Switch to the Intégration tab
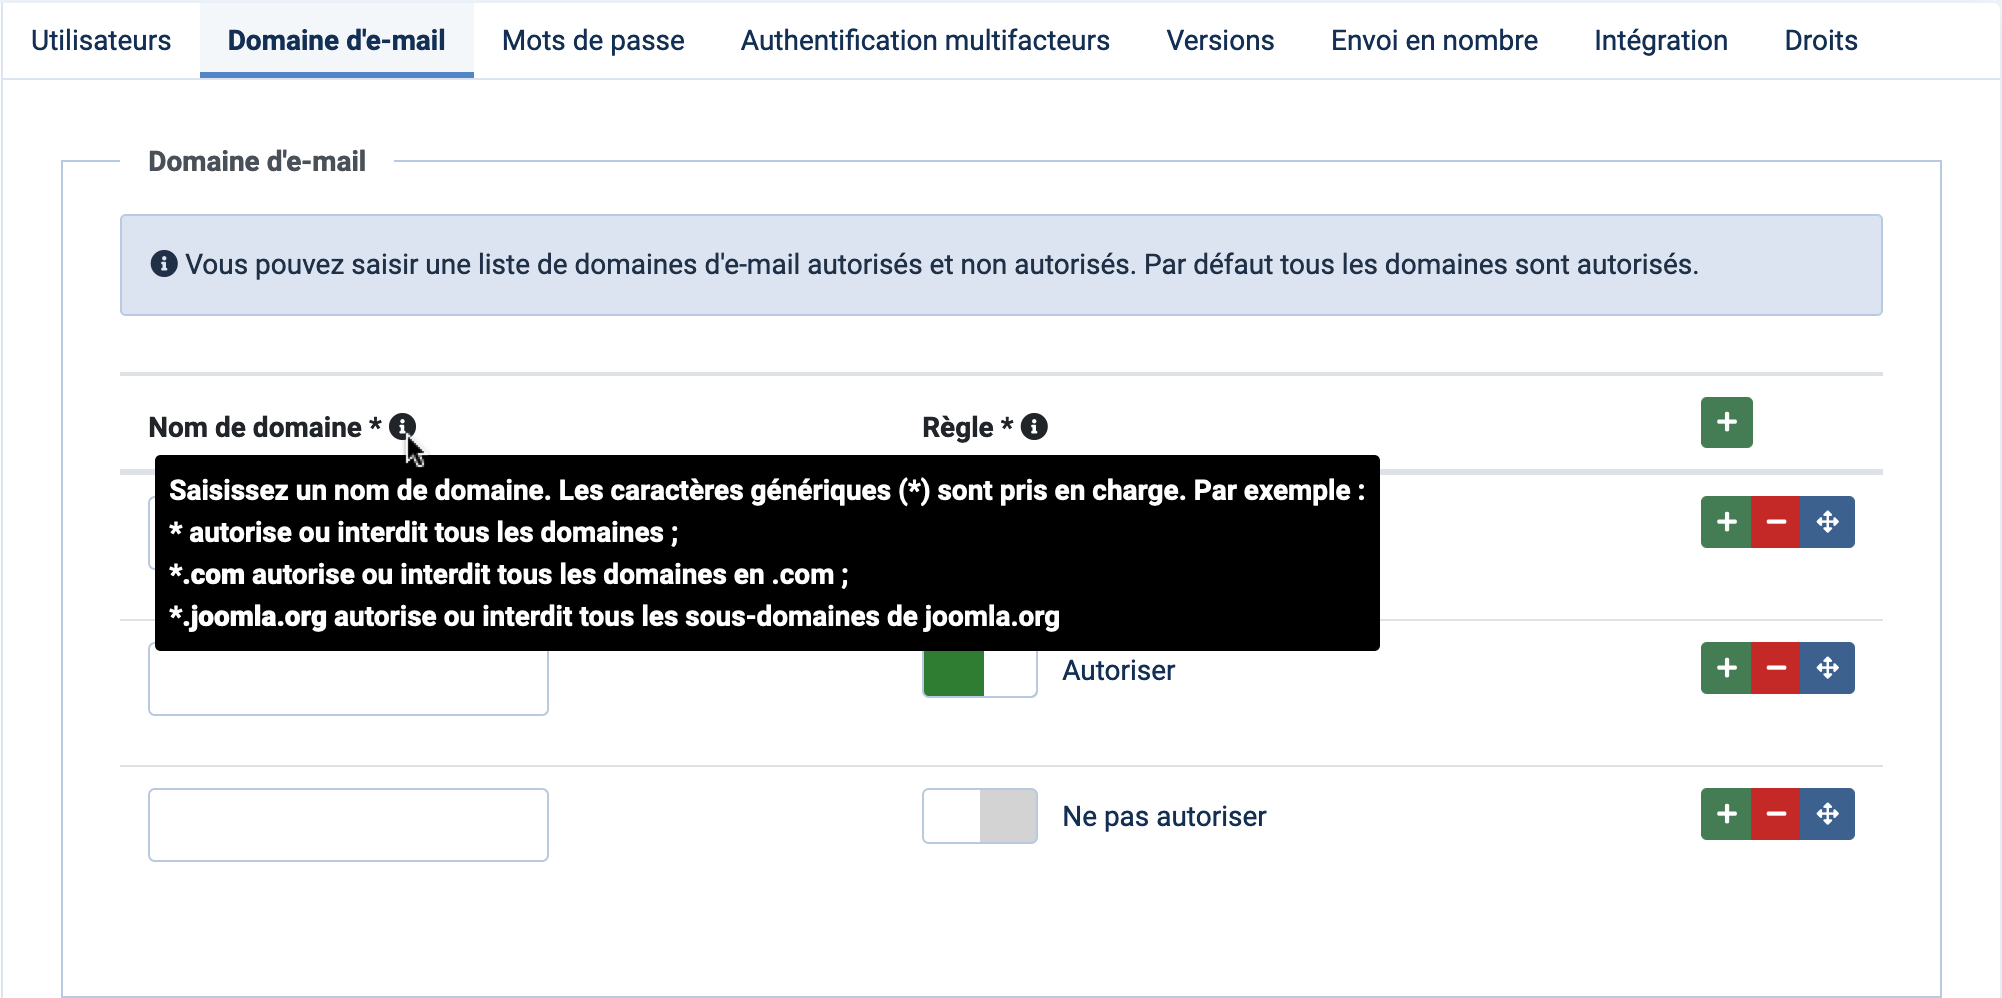 (x=1661, y=40)
